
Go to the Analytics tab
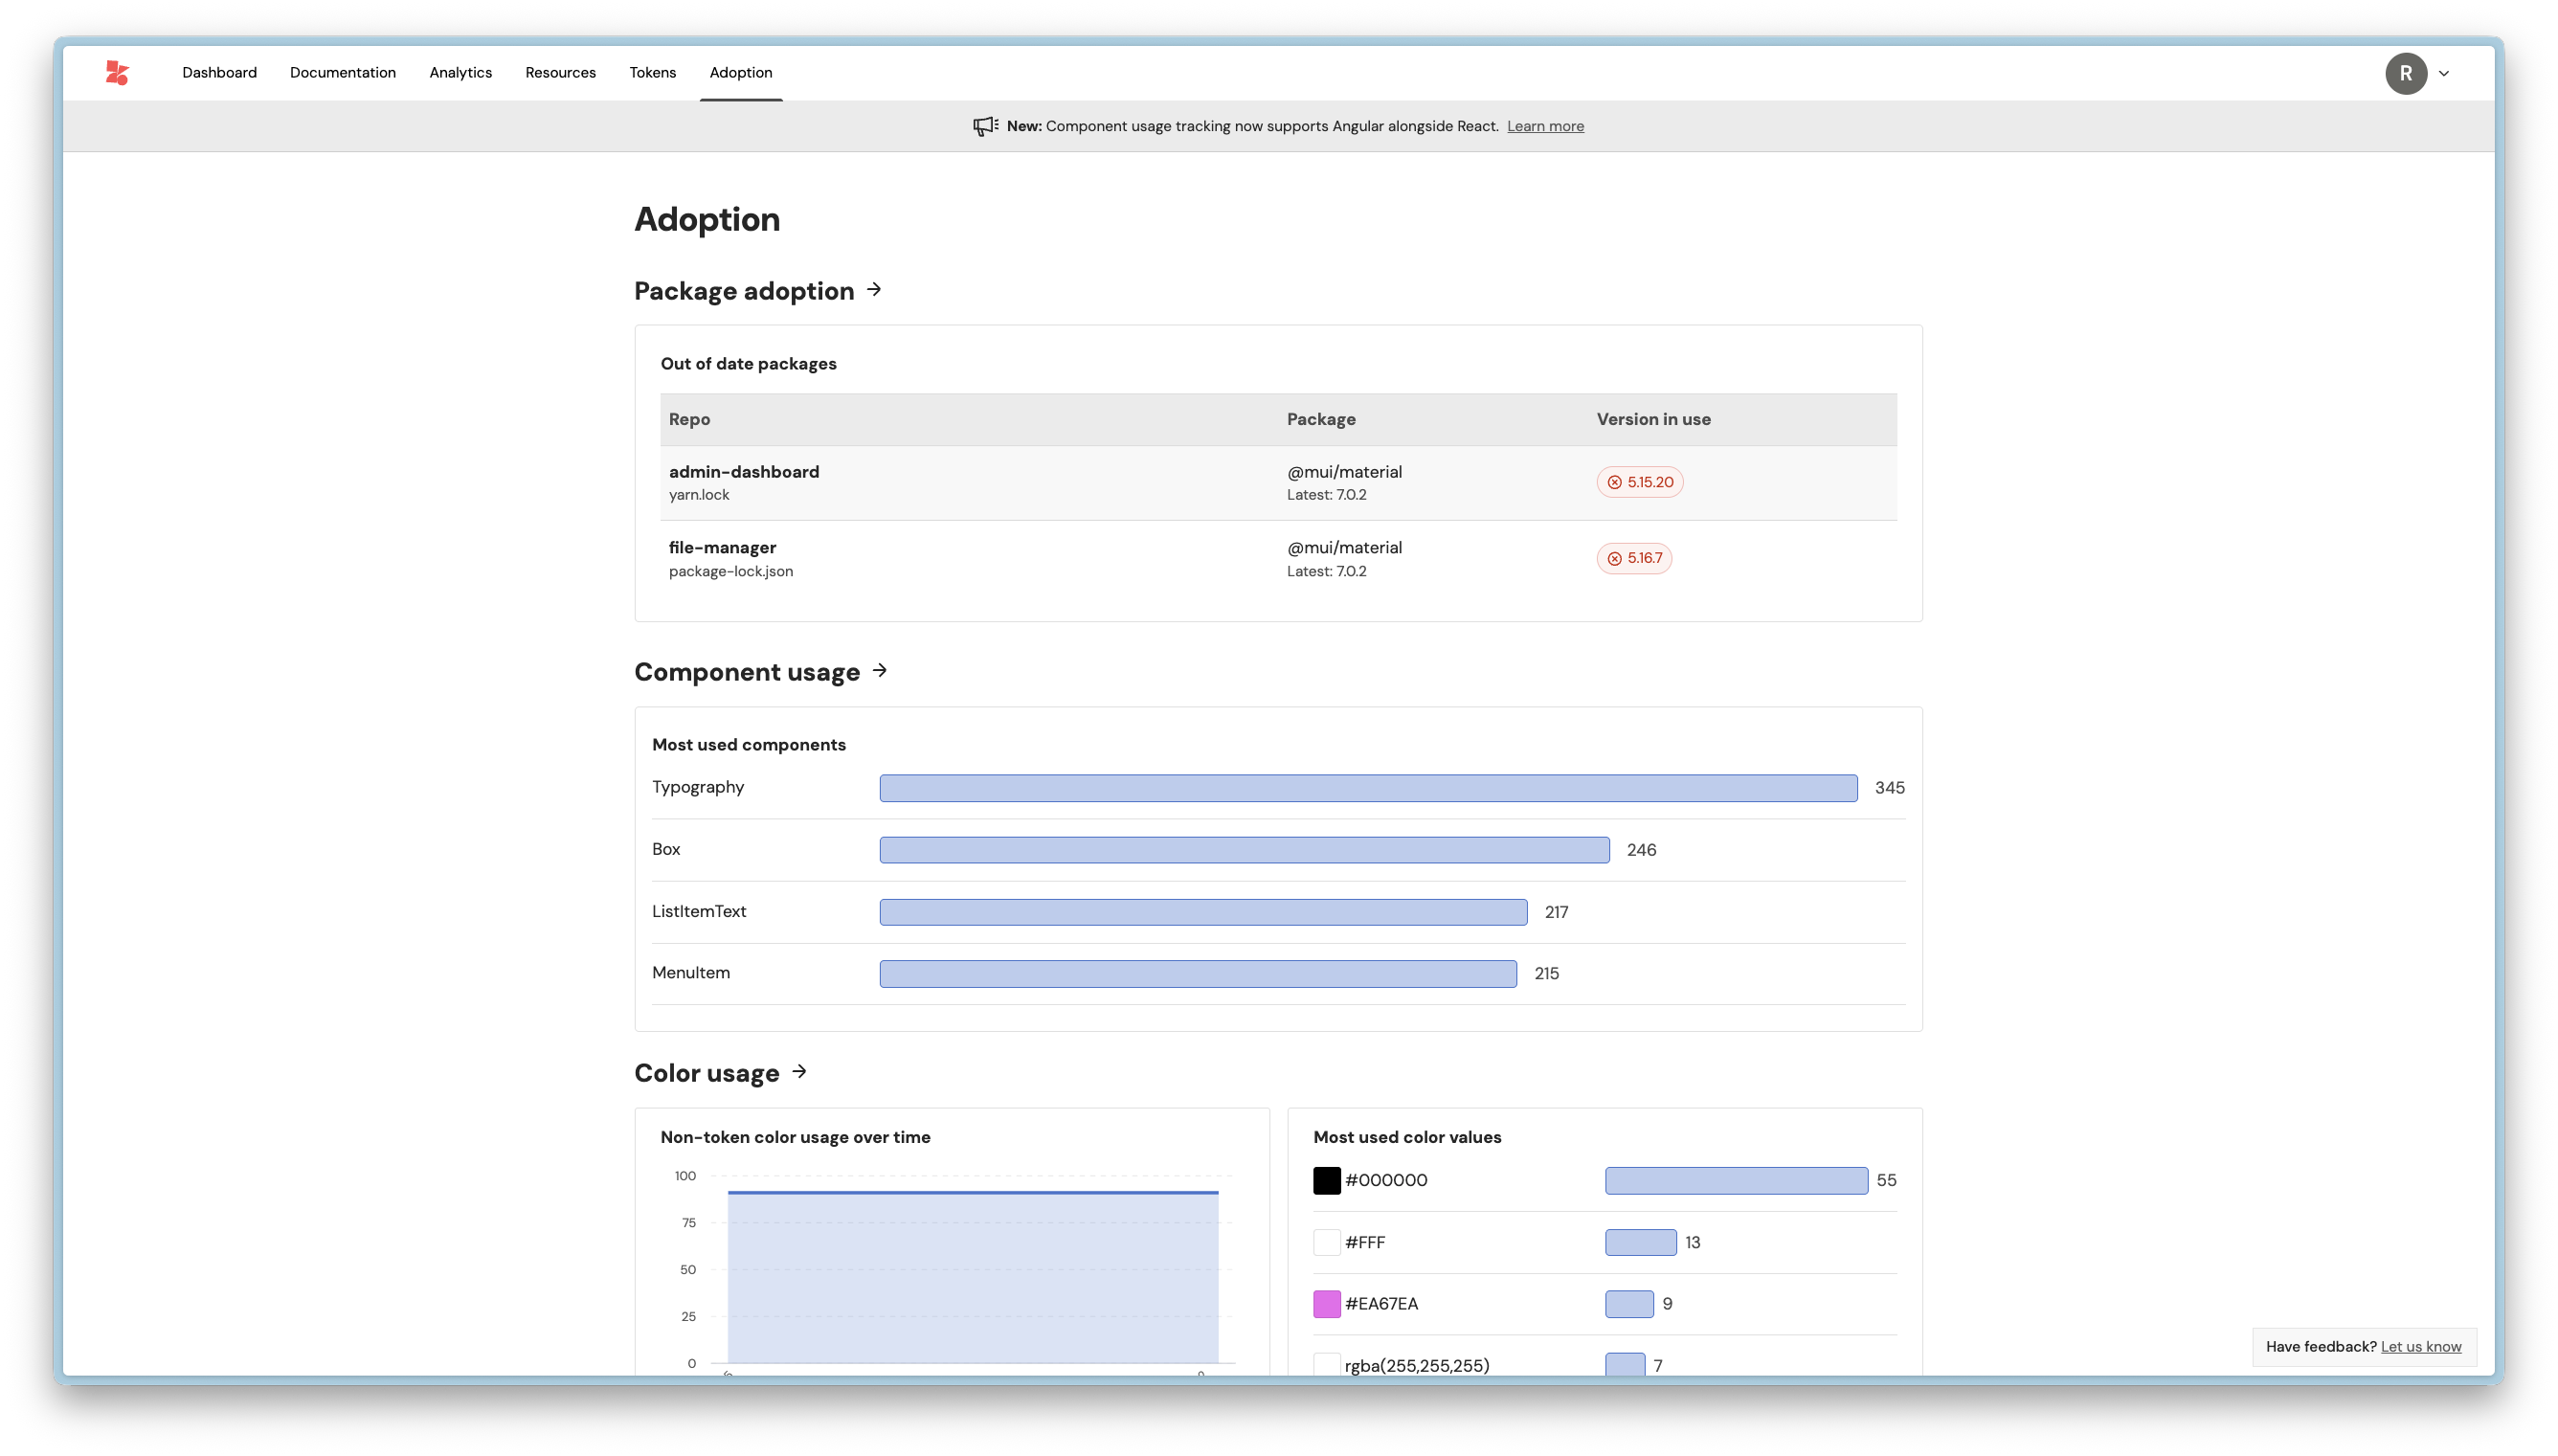[x=460, y=73]
